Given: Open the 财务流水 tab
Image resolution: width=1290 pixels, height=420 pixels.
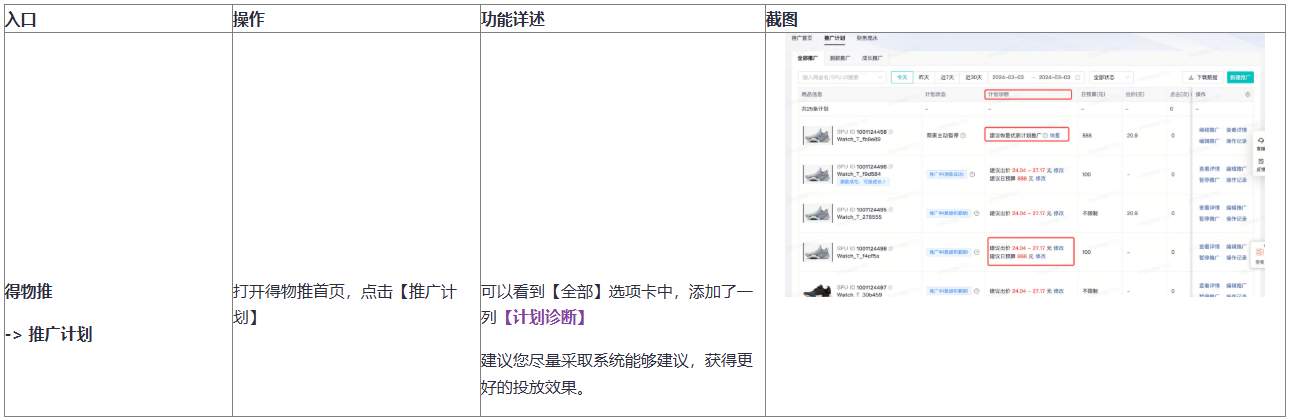Looking at the screenshot, I should (x=867, y=38).
